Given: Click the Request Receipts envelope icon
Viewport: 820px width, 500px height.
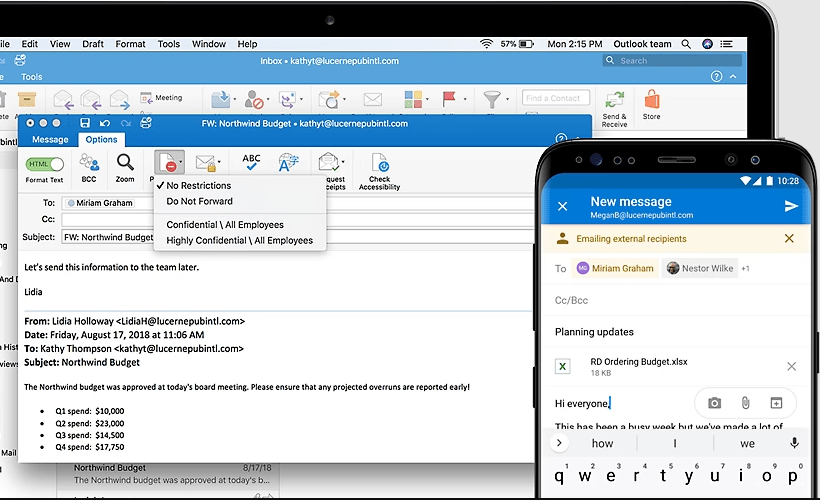Looking at the screenshot, I should (x=329, y=162).
